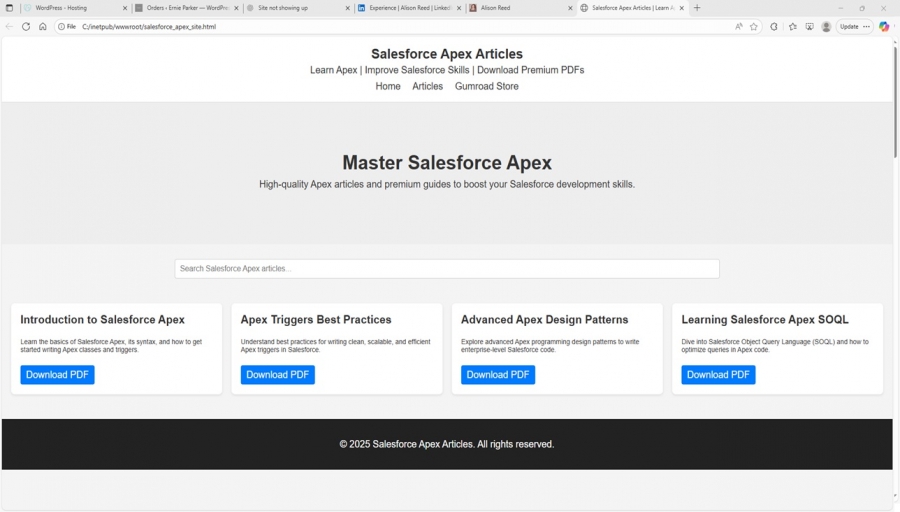
Task: Open the new tab plus button
Action: click(697, 8)
